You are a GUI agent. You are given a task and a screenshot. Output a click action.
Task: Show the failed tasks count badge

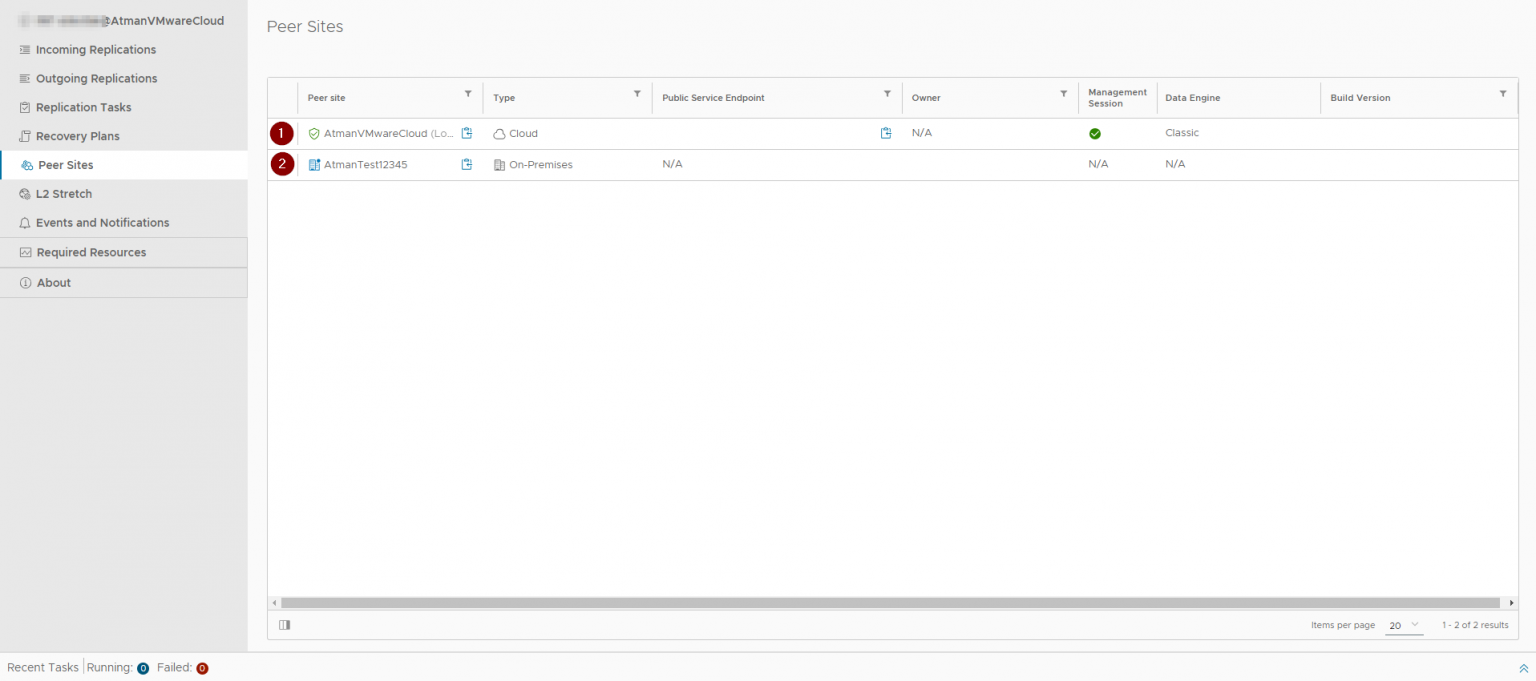click(x=202, y=668)
